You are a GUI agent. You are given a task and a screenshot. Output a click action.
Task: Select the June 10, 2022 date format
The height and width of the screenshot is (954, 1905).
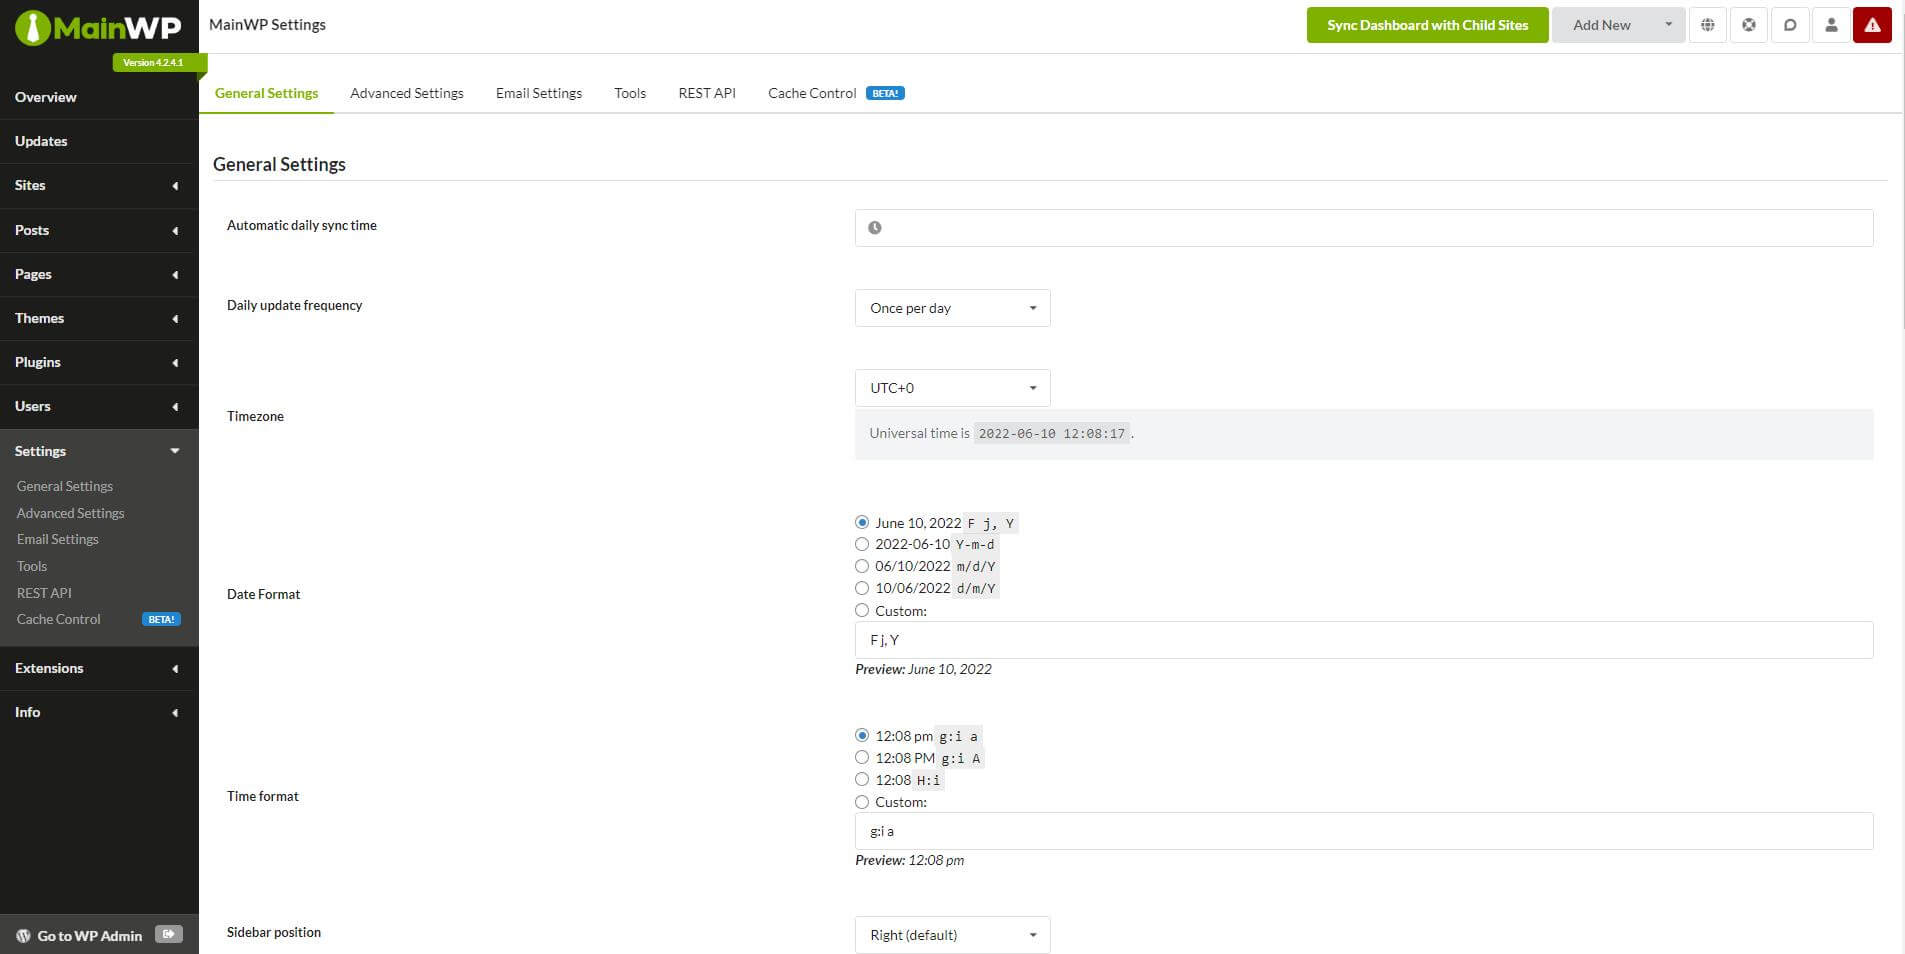862,522
